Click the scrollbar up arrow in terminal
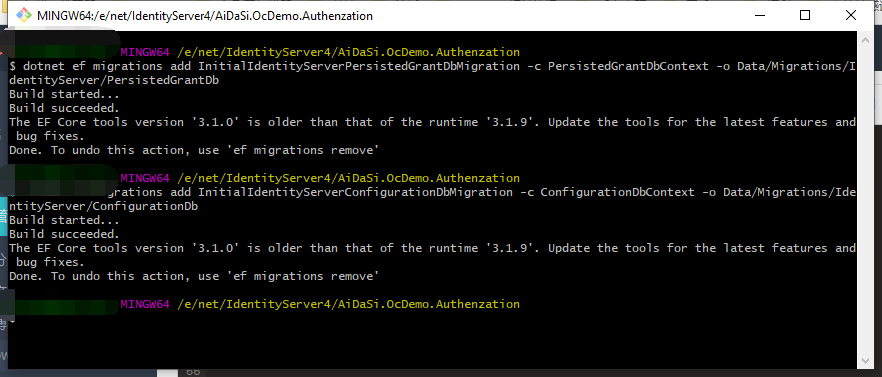The image size is (882, 377). tap(866, 40)
